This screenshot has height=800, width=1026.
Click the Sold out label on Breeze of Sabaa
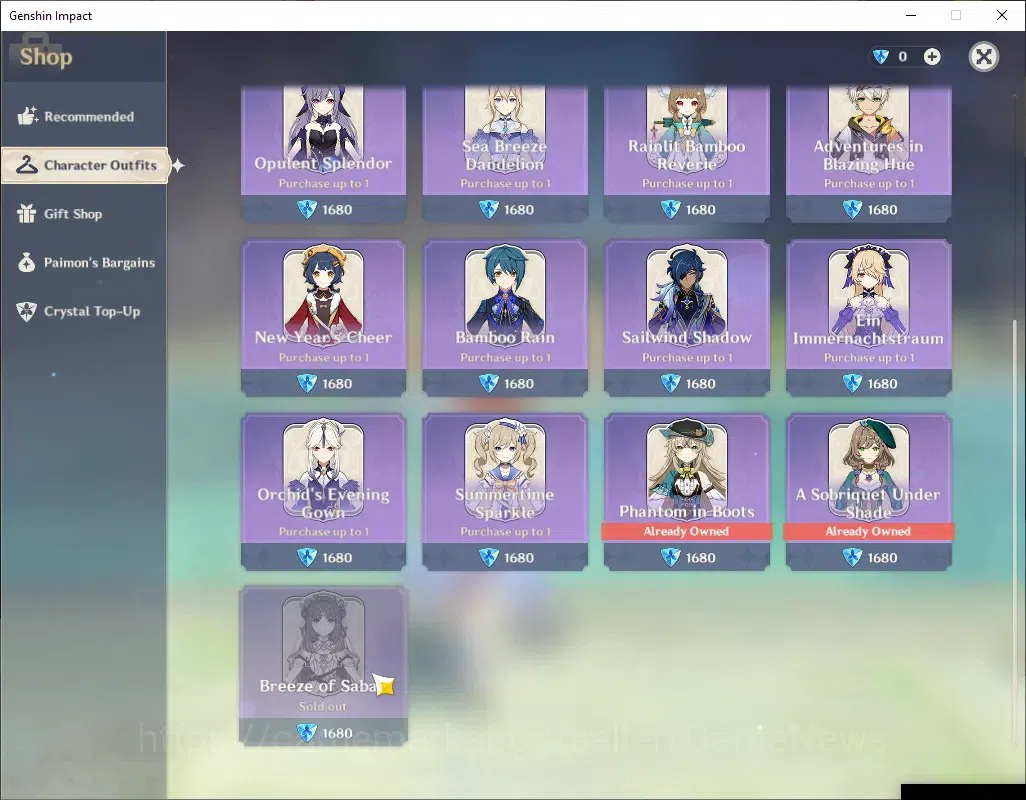323,706
